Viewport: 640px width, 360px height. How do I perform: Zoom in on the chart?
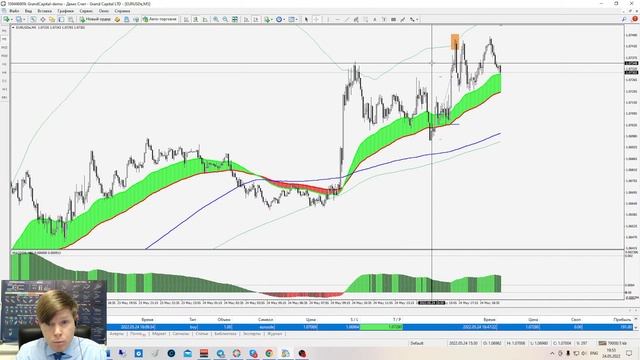click(x=216, y=19)
